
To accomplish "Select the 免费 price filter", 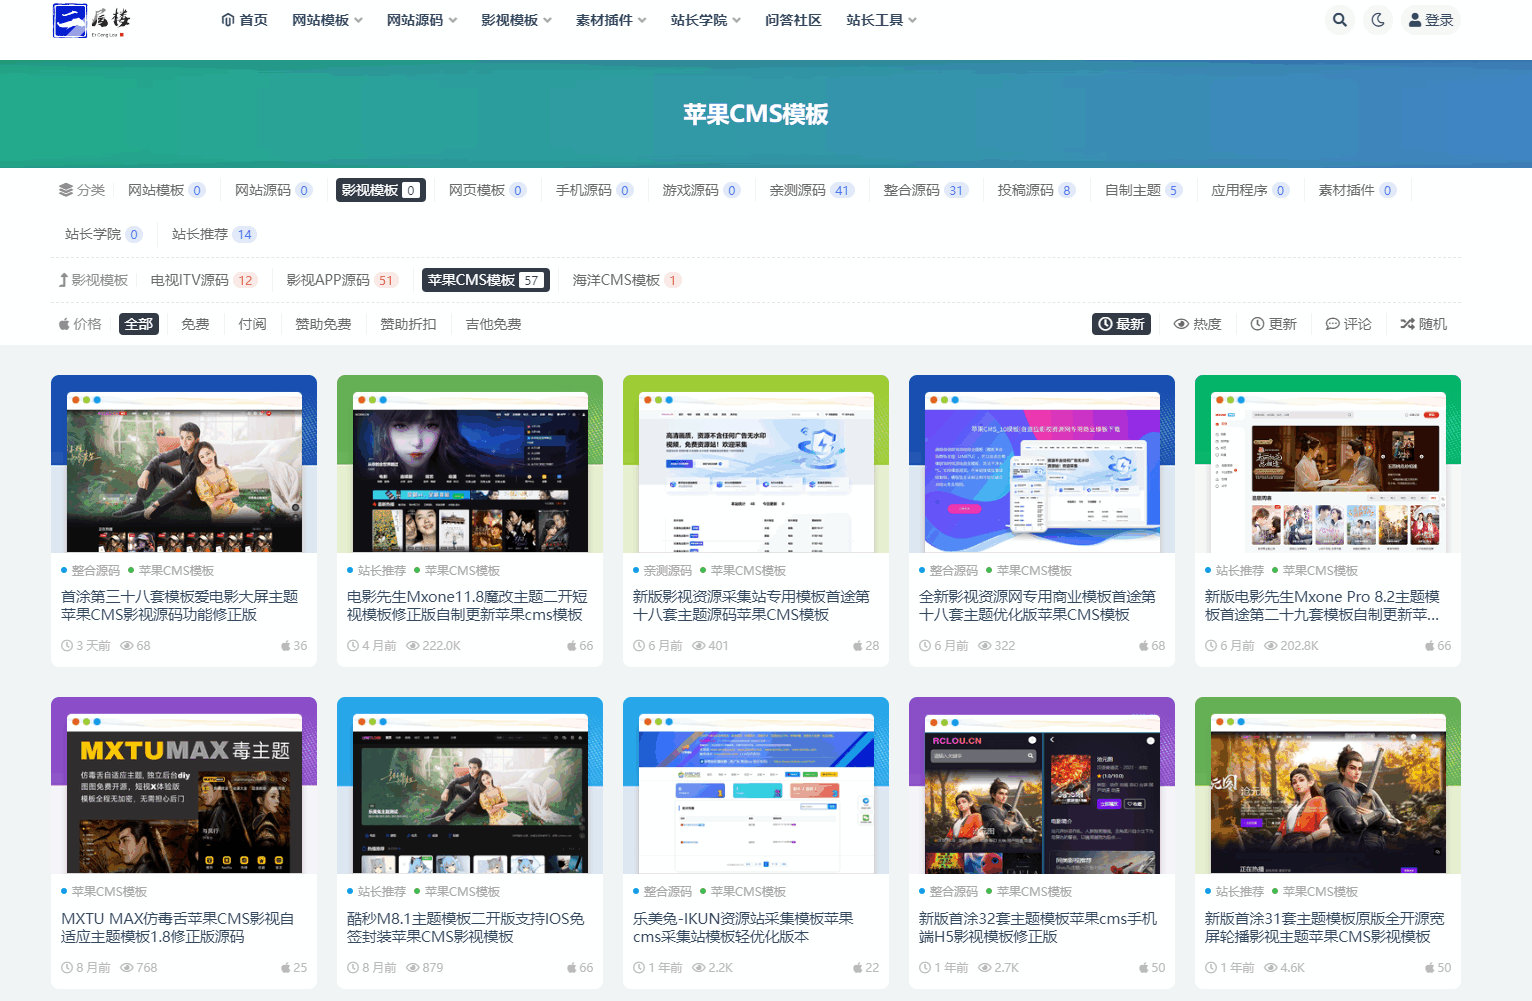I will tap(195, 323).
